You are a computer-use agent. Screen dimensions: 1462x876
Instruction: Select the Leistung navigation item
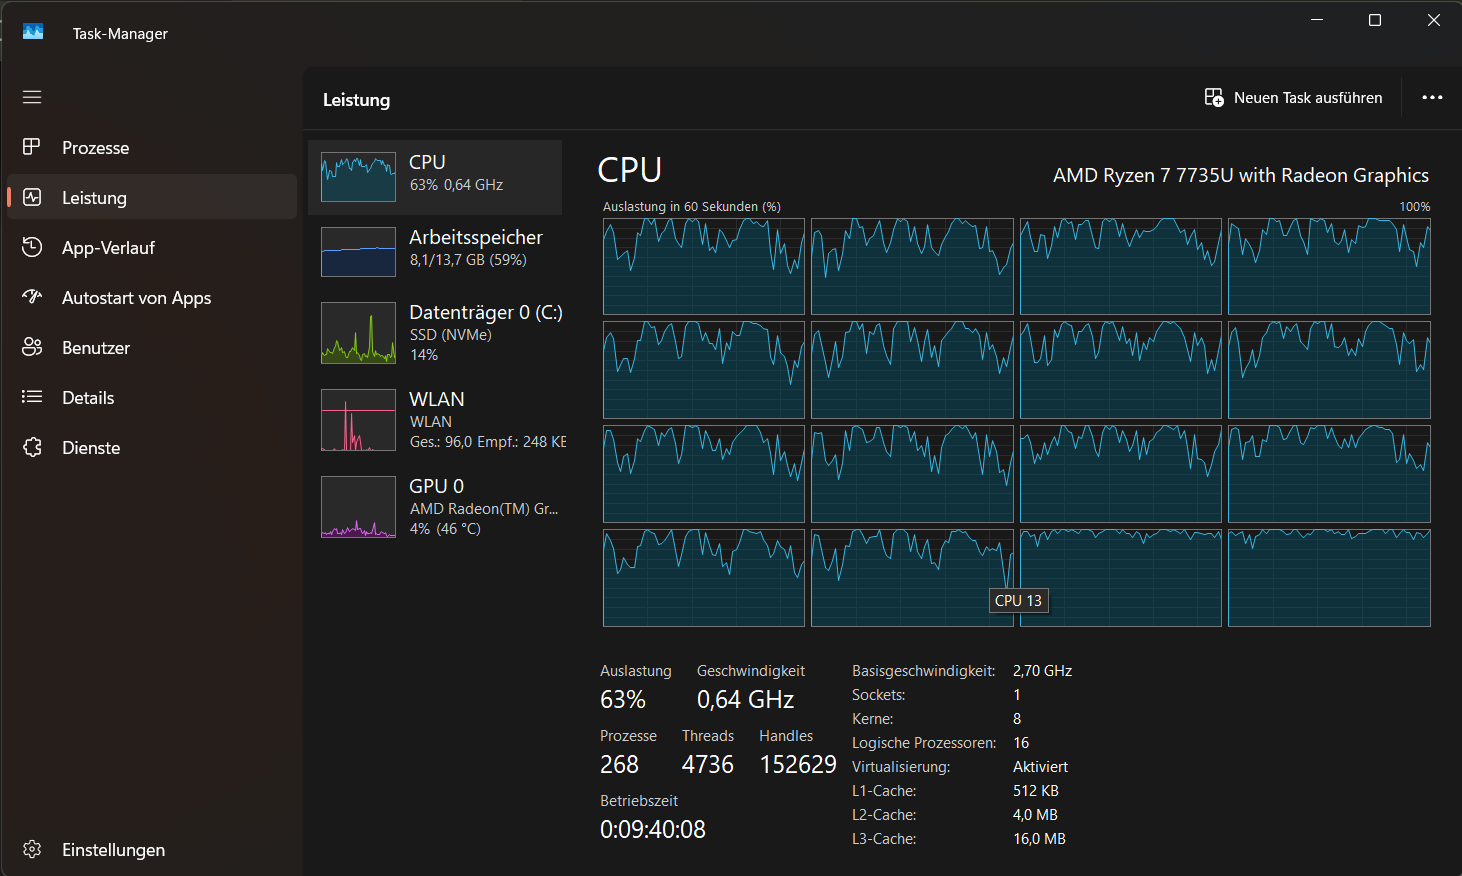pyautogui.click(x=152, y=197)
